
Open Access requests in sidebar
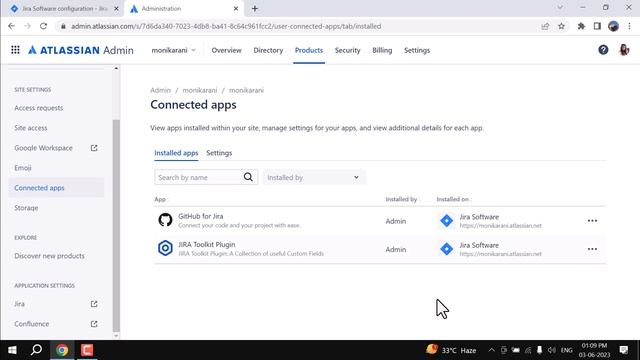pos(39,108)
